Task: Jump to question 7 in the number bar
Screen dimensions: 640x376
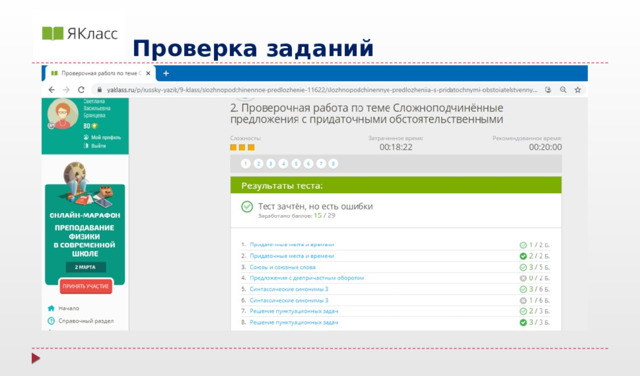Action: point(321,164)
